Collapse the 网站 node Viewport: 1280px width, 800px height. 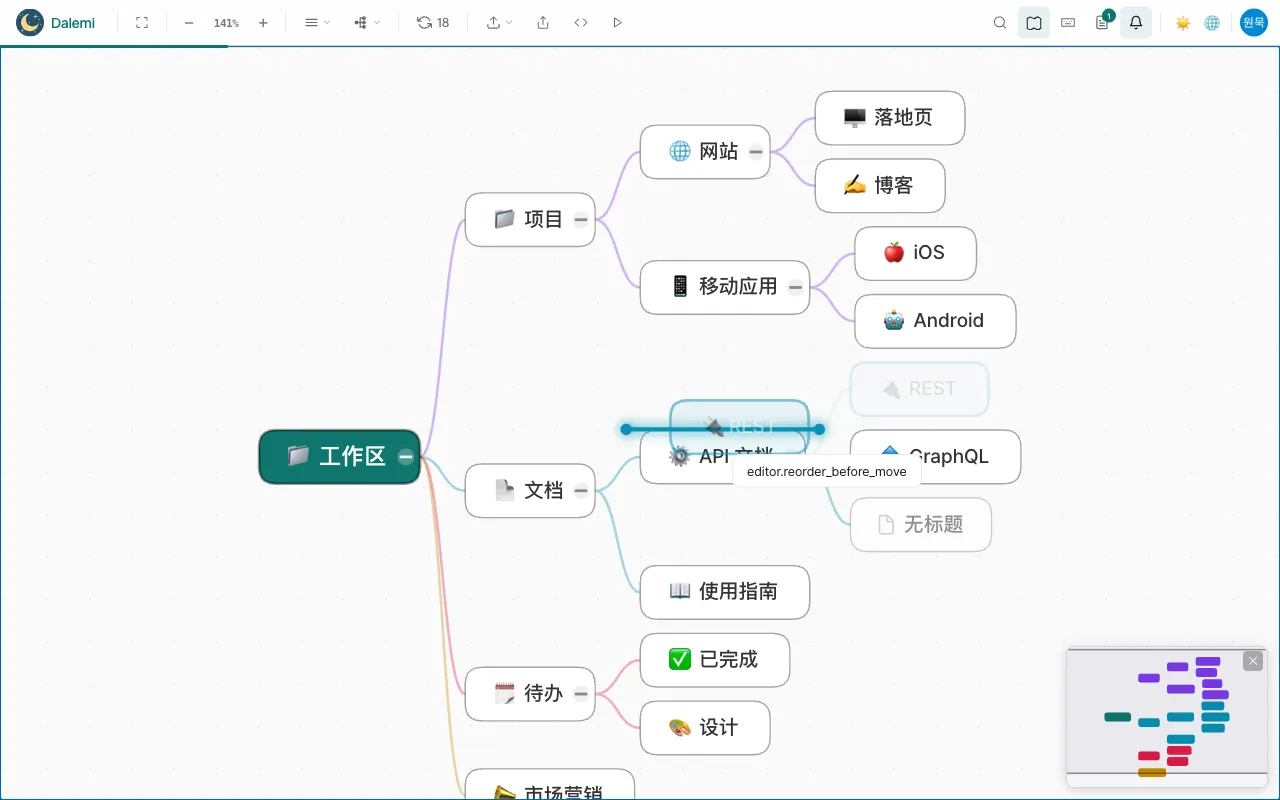click(756, 152)
